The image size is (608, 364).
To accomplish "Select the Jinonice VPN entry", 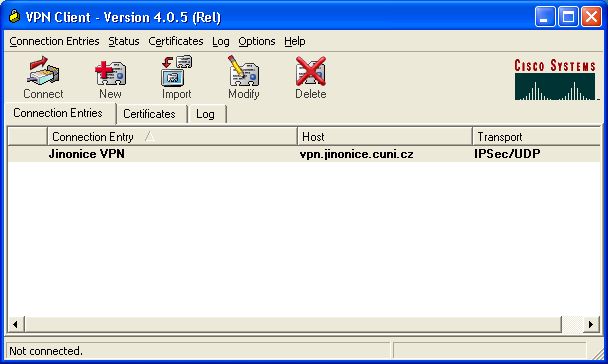I will click(x=304, y=154).
